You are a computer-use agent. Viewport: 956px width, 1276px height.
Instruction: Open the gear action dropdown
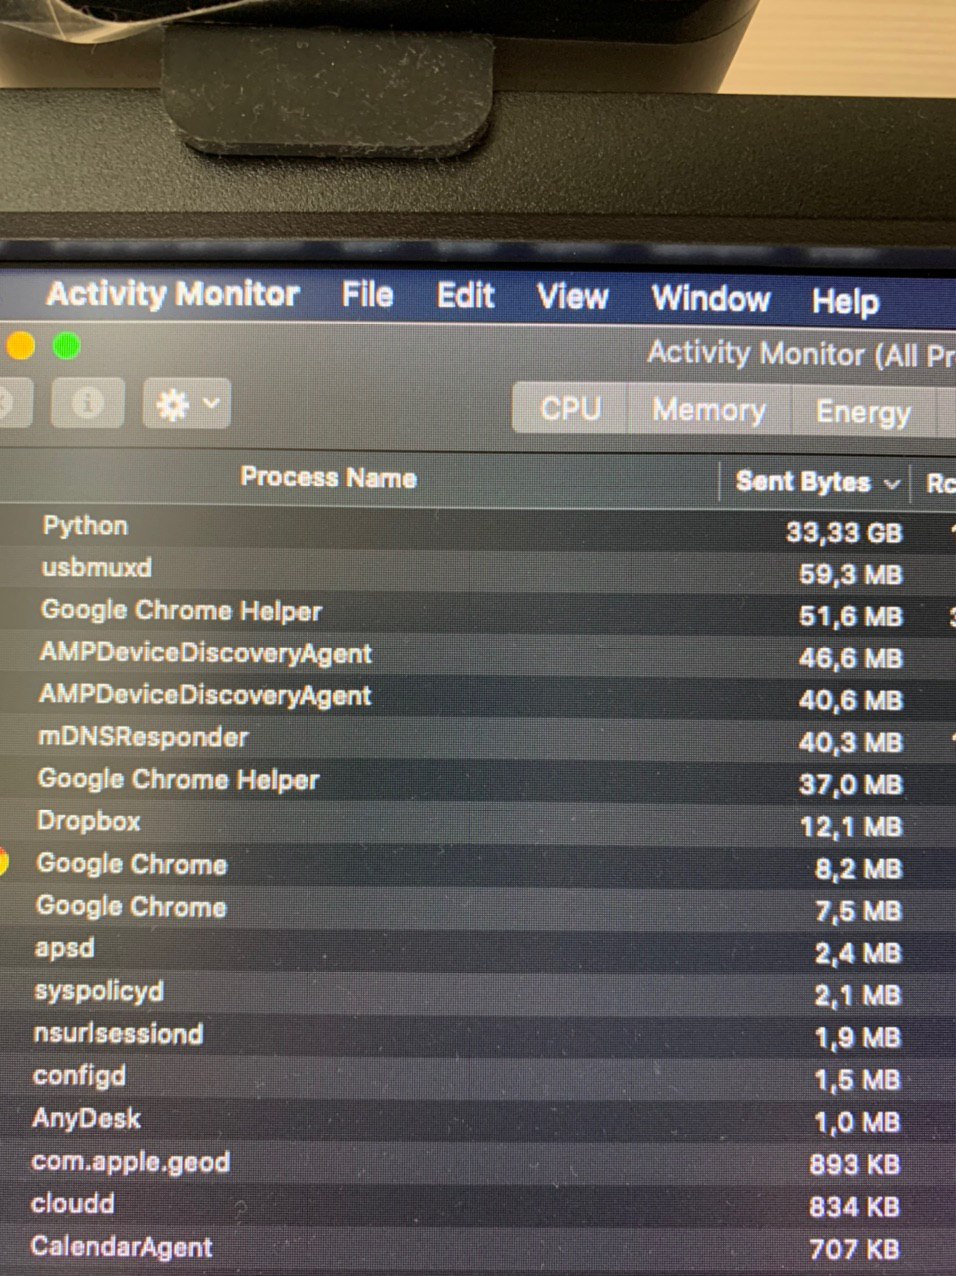(x=187, y=405)
